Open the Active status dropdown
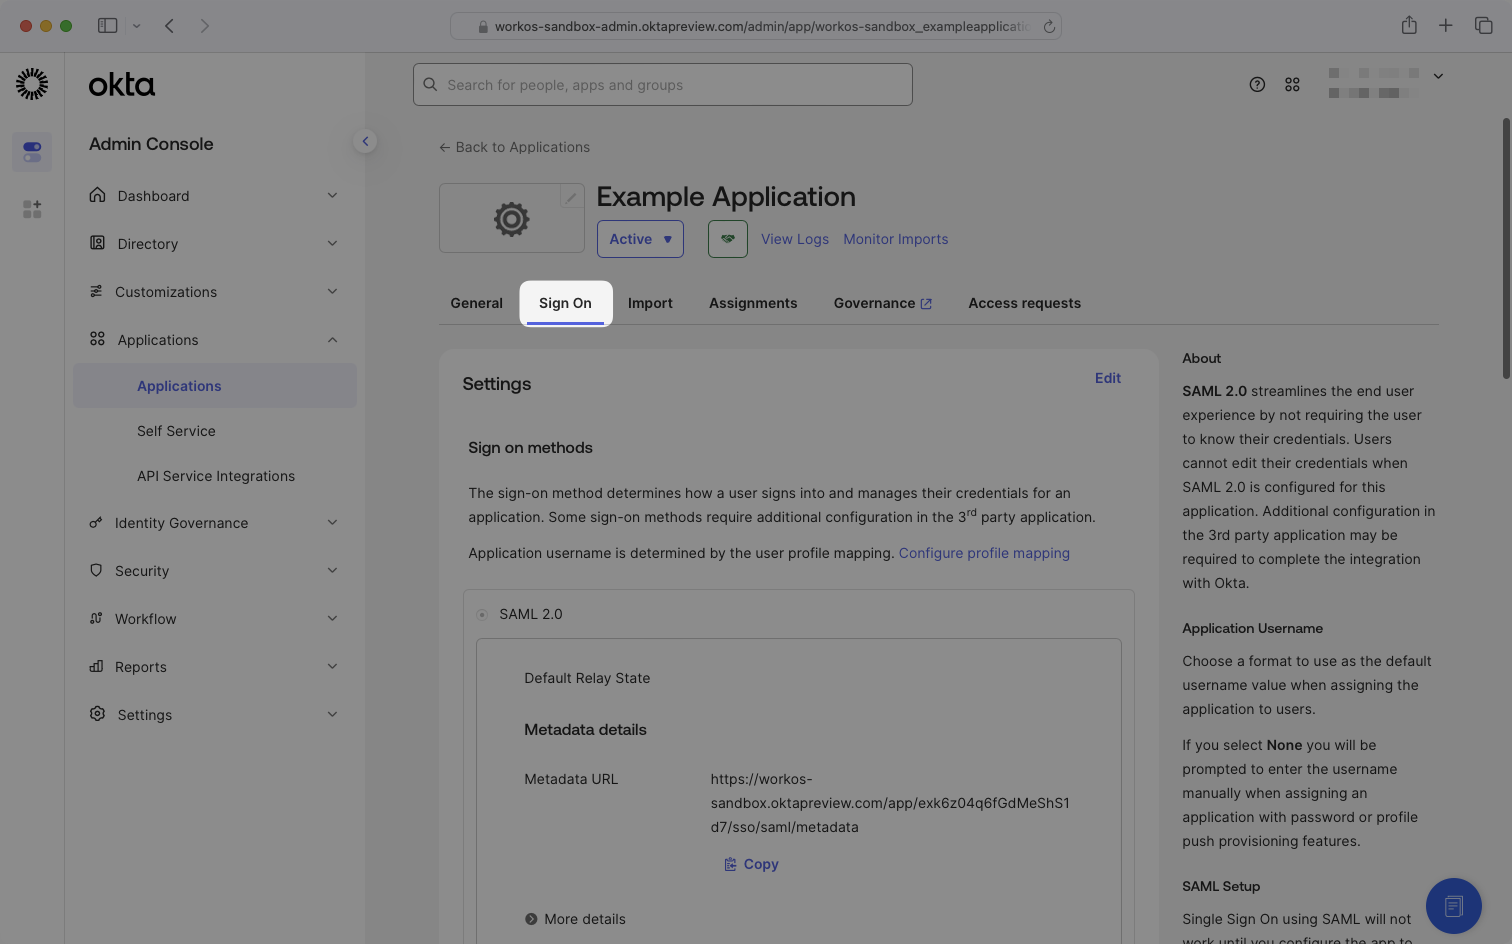This screenshot has width=1512, height=944. tap(640, 239)
